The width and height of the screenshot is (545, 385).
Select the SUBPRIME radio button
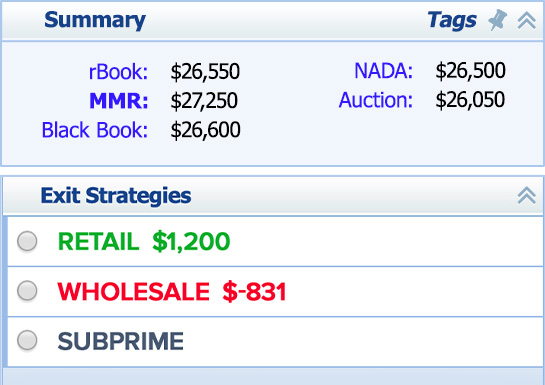(x=27, y=340)
